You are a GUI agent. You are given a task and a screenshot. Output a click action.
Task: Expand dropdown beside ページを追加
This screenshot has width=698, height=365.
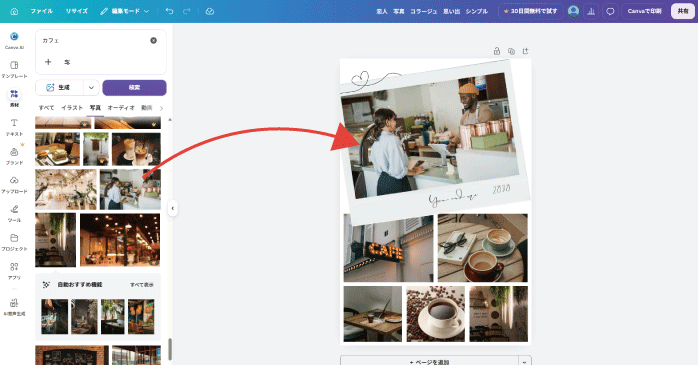click(525, 361)
